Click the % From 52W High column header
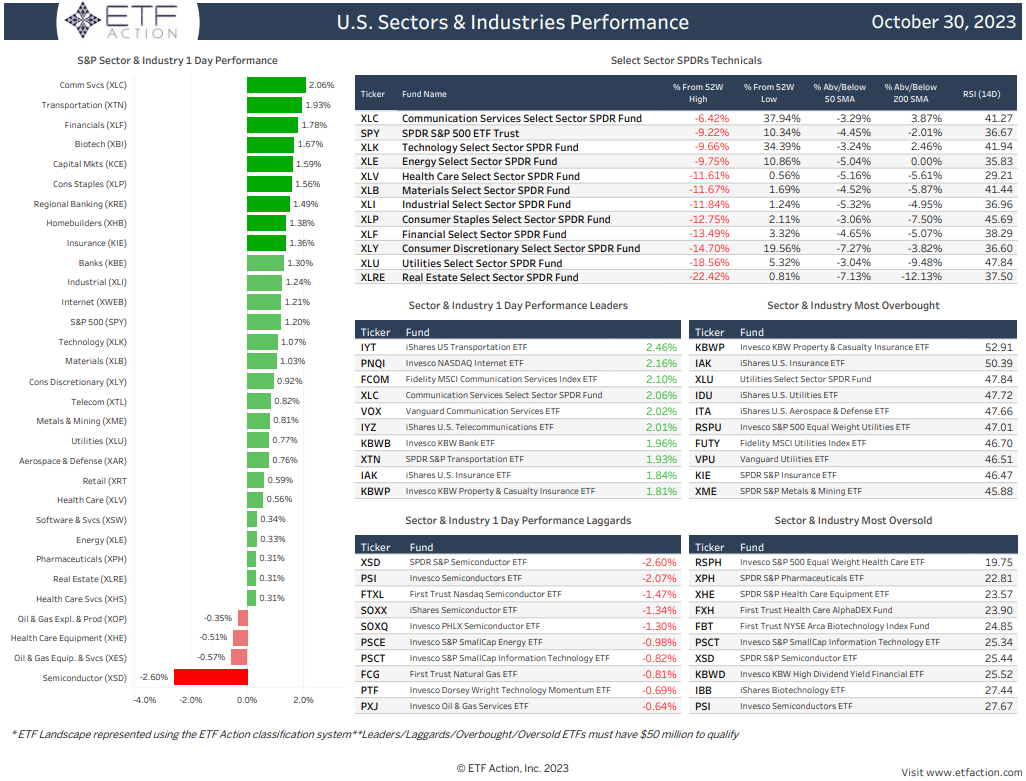Image resolution: width=1026 pixels, height=781 pixels. click(698, 93)
